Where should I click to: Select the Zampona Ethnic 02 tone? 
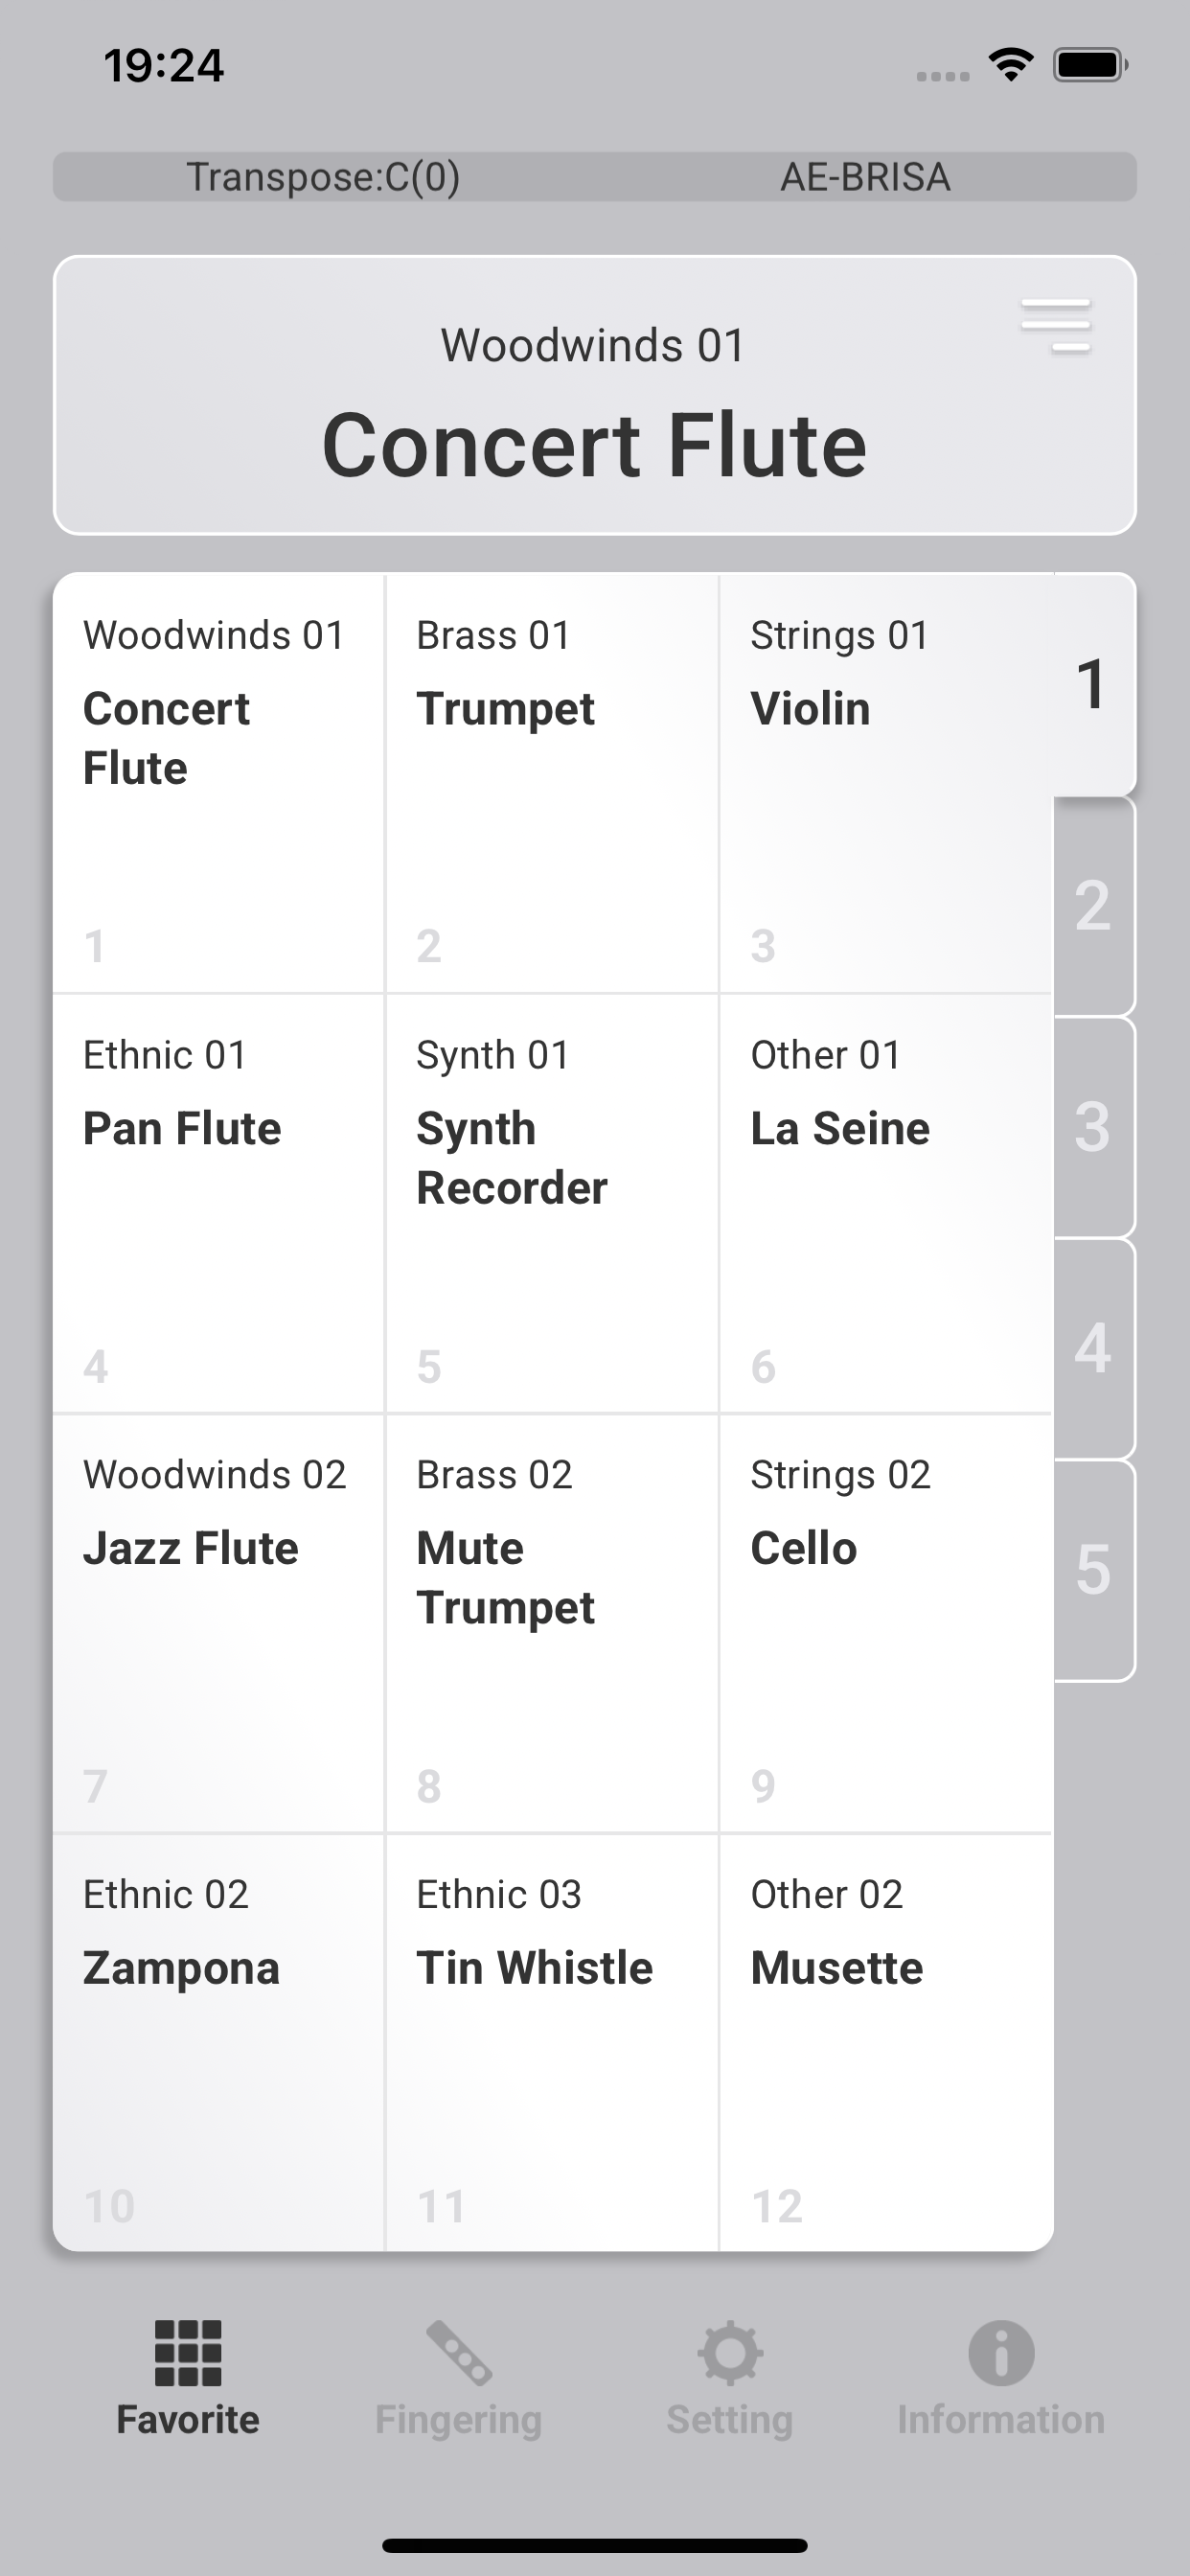pyautogui.click(x=219, y=2042)
